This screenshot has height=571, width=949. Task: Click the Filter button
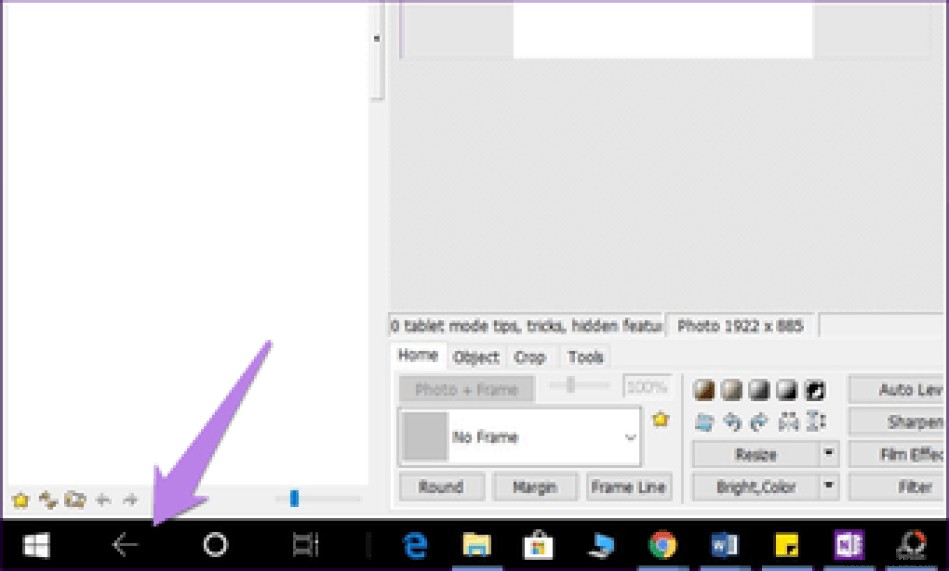pyautogui.click(x=898, y=487)
